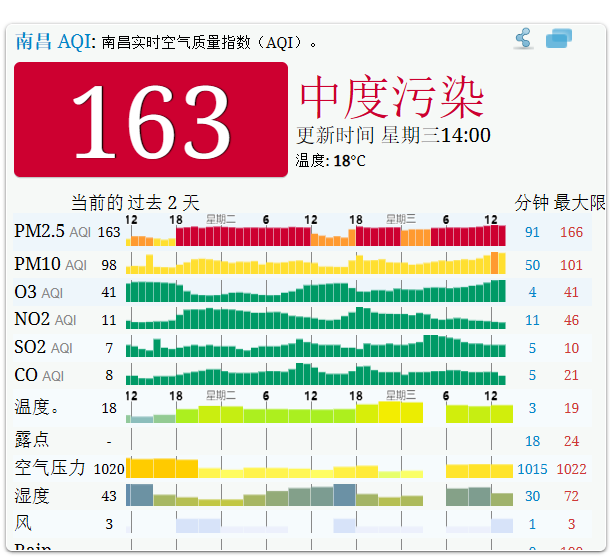
Task: Open the 南昌 AQI title link
Action: 55,41
